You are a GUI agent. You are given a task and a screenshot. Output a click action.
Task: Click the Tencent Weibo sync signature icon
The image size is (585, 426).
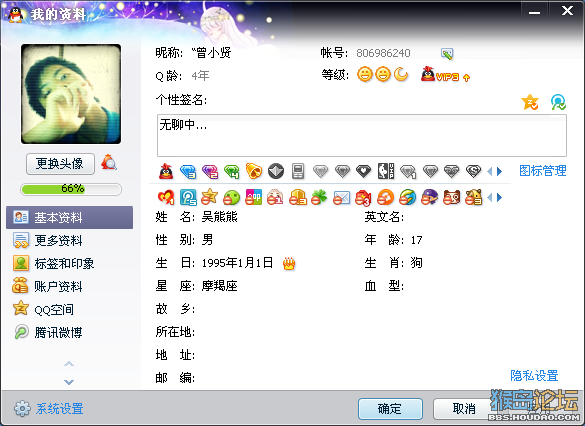[x=558, y=102]
